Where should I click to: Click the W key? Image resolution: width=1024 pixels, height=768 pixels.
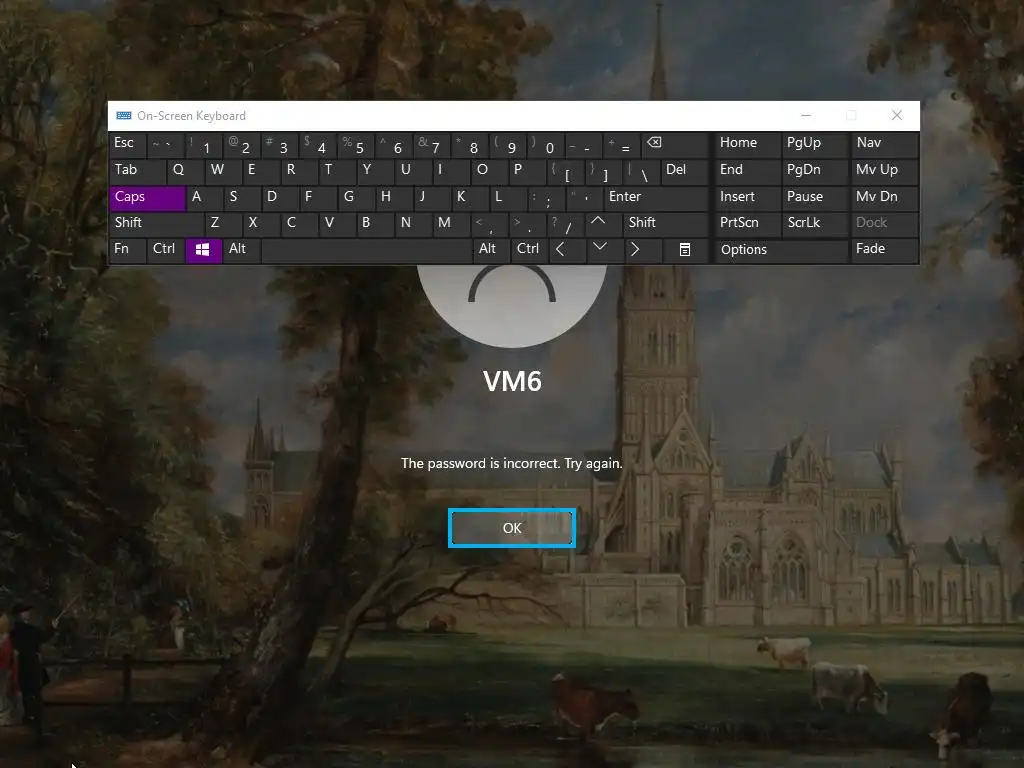(223, 172)
